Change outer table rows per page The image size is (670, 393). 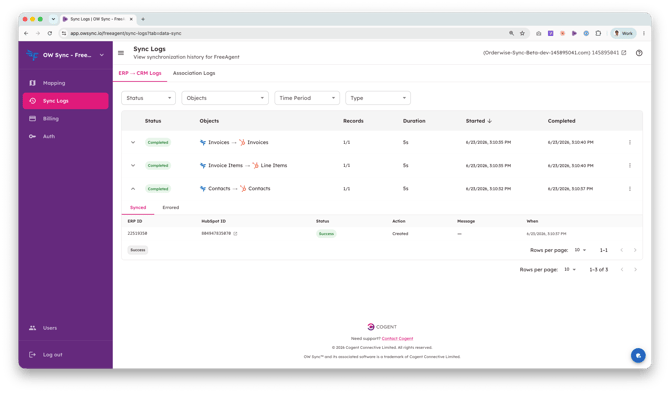point(570,270)
